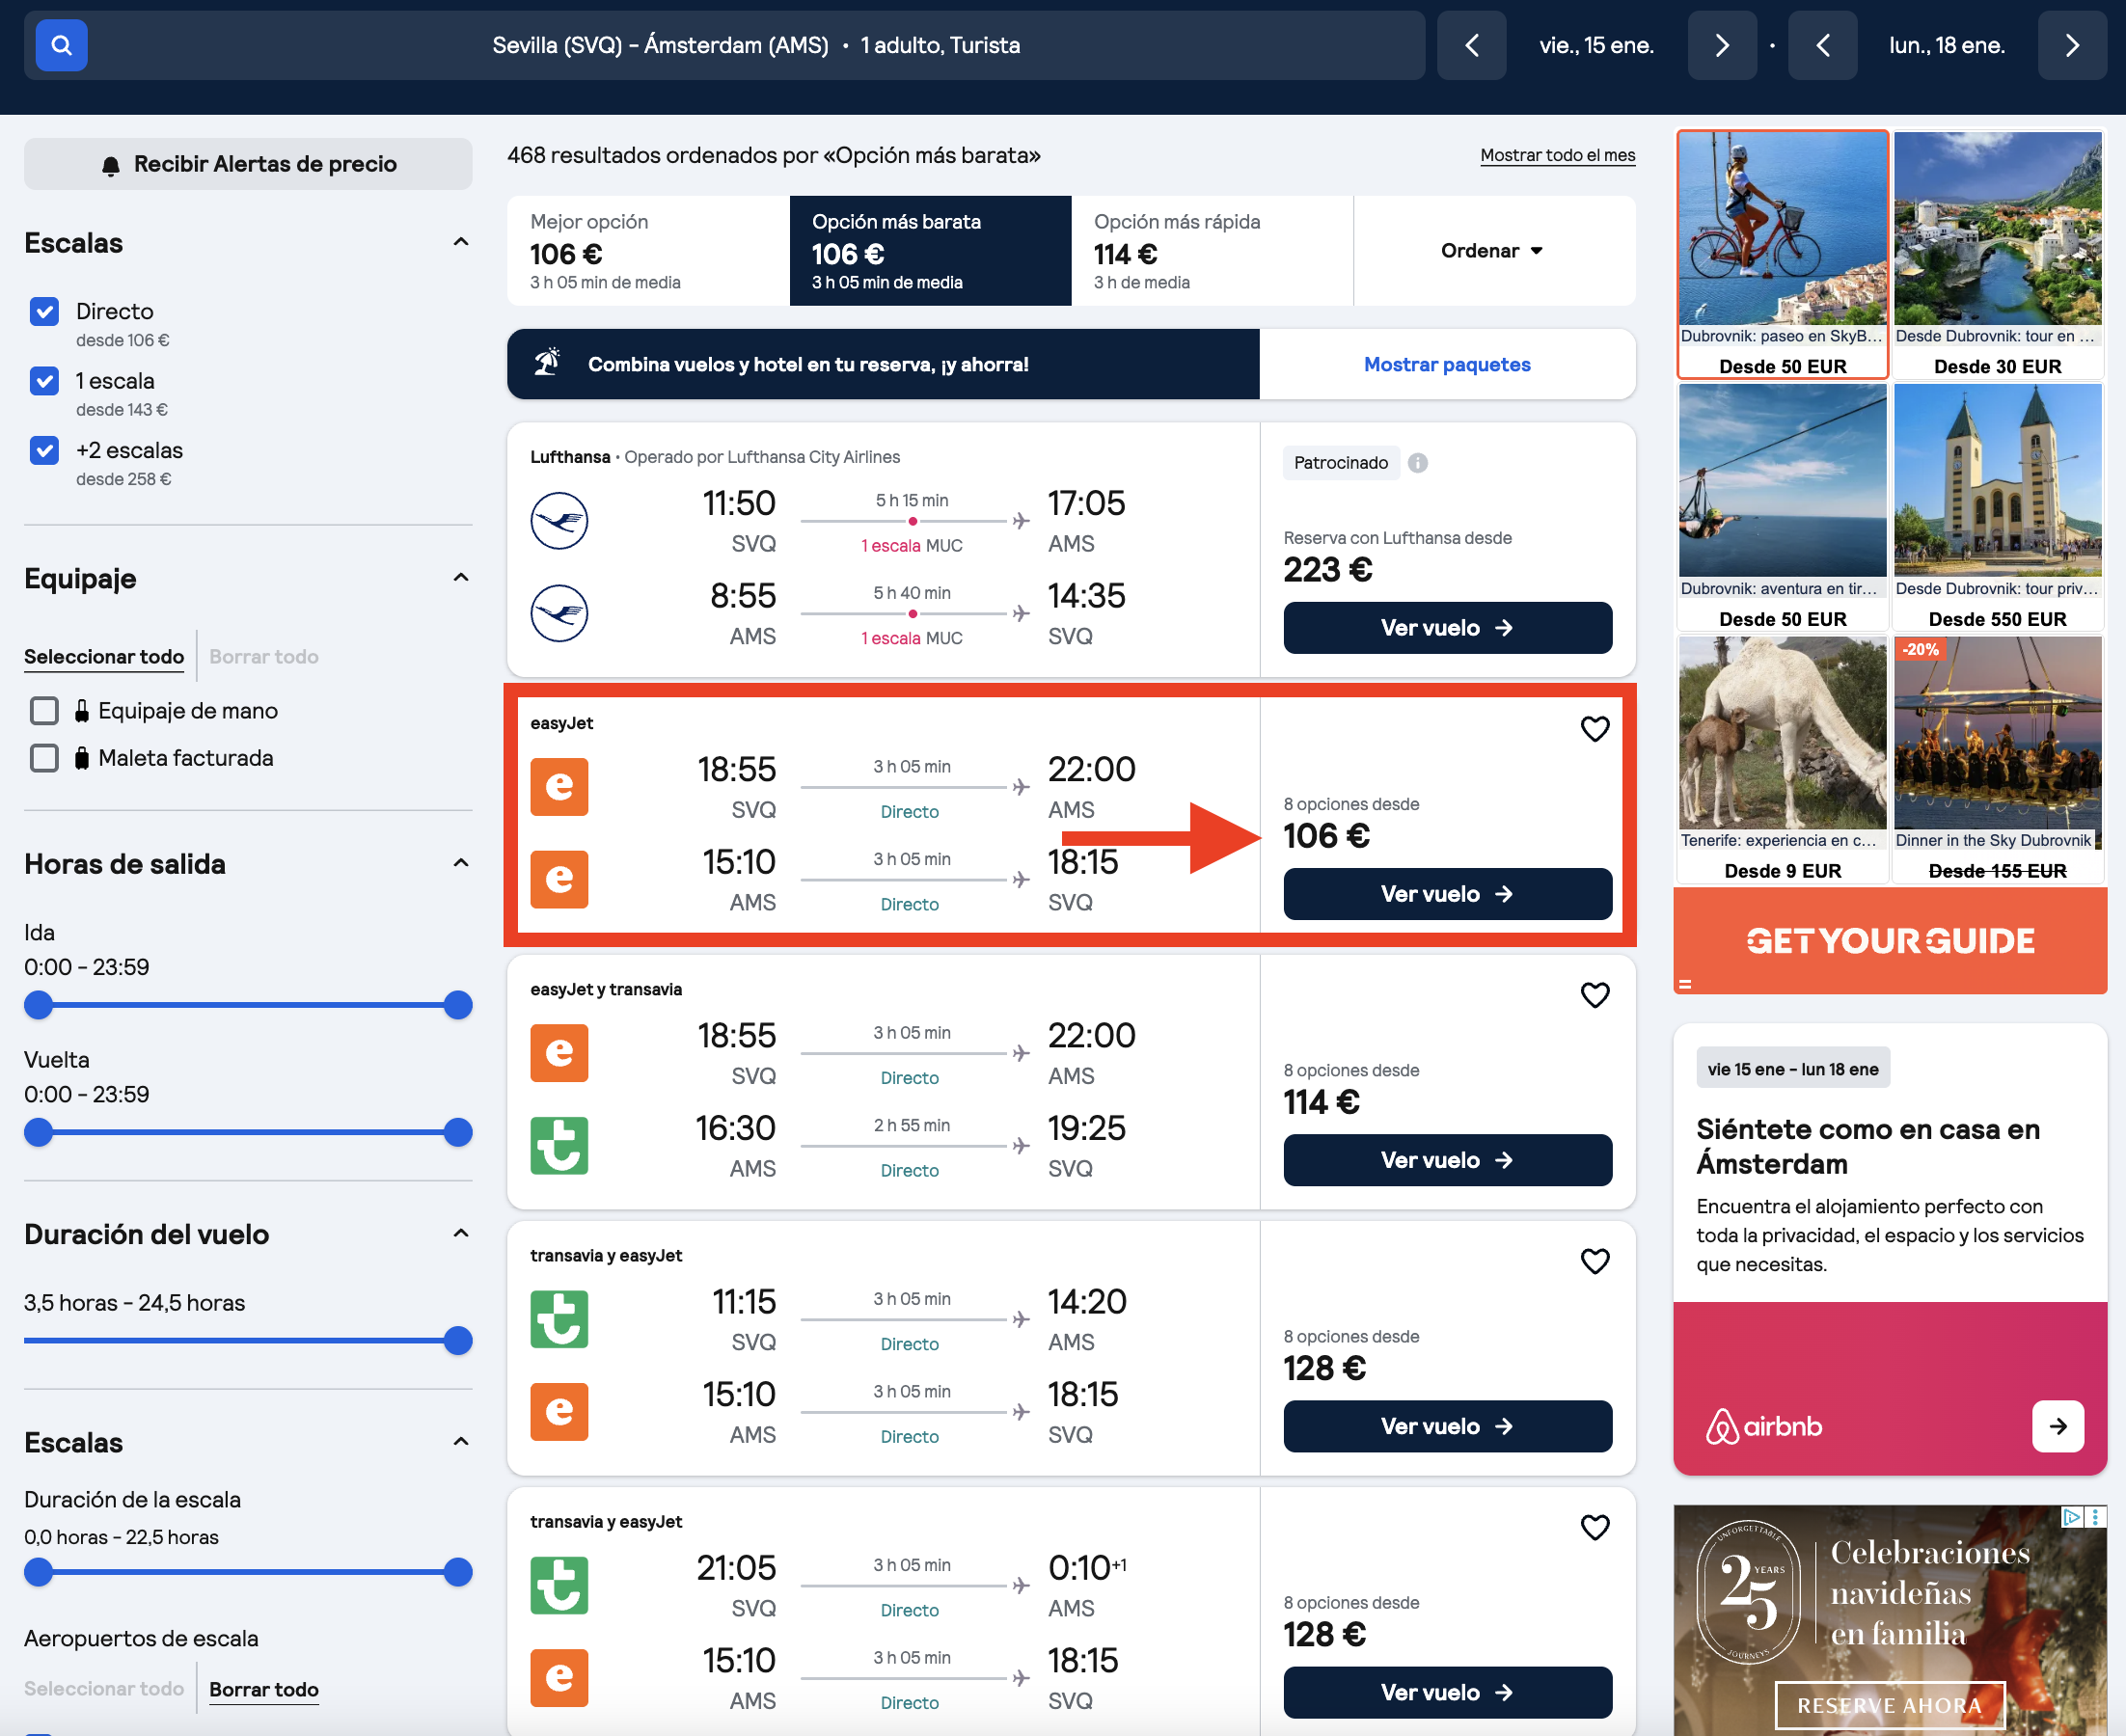Click Recibir Alertas de precio button
This screenshot has width=2126, height=1736.
pyautogui.click(x=248, y=164)
